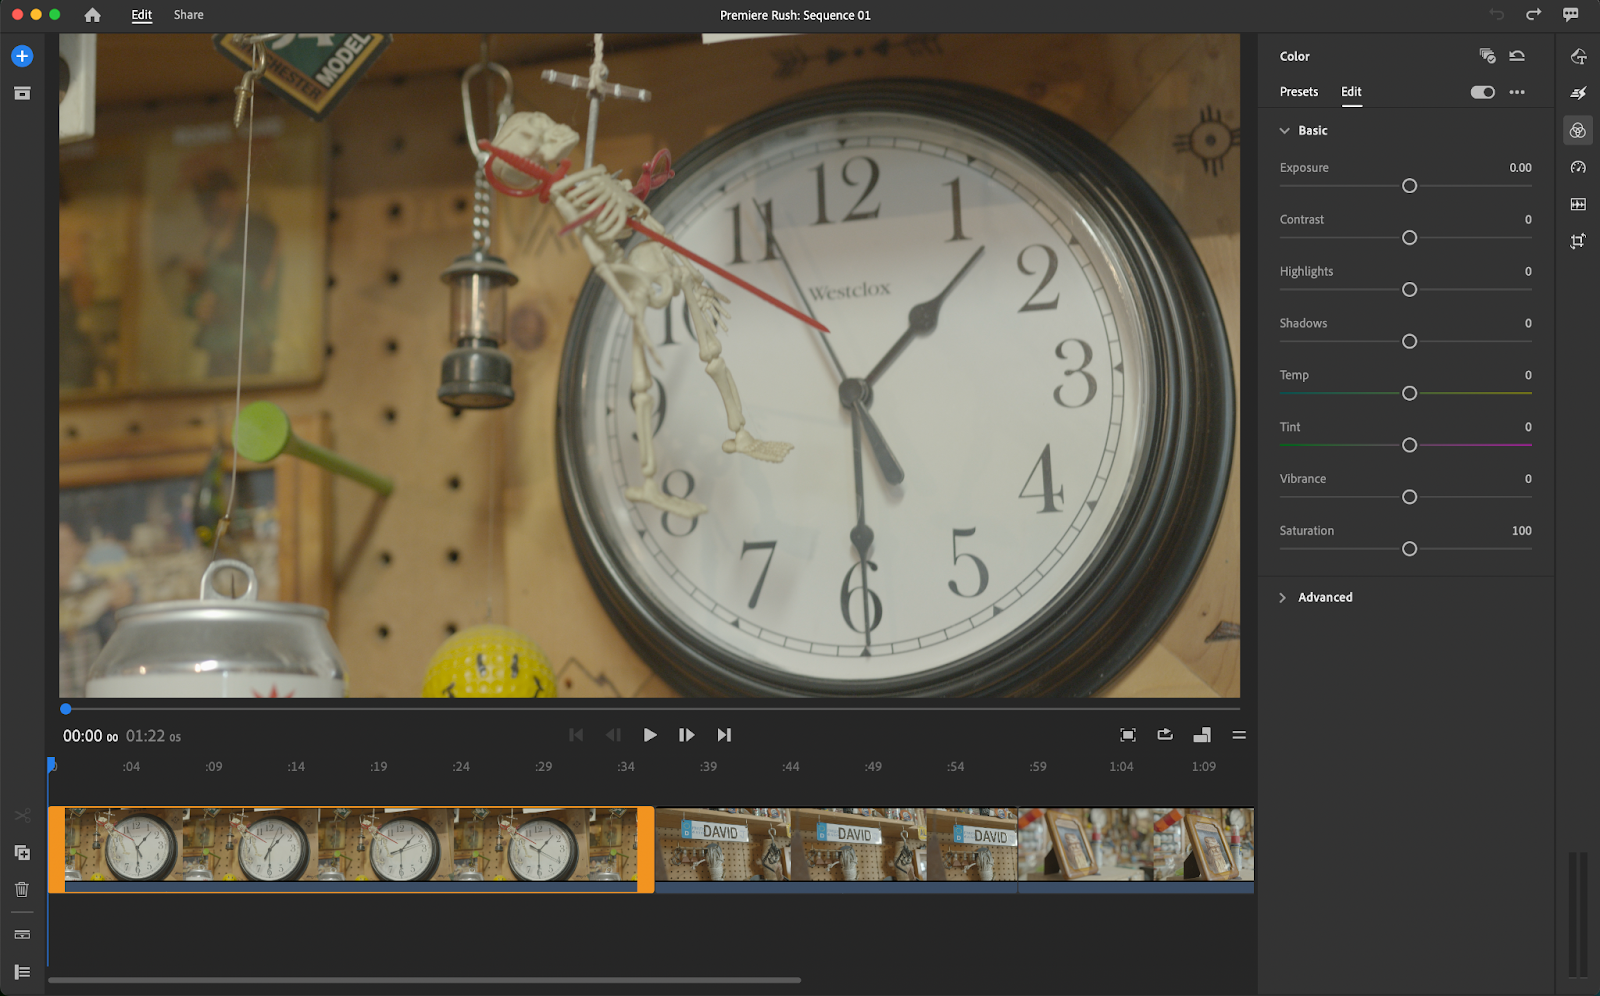
Task: Delete the selected clip with trash icon
Action: pyautogui.click(x=22, y=889)
